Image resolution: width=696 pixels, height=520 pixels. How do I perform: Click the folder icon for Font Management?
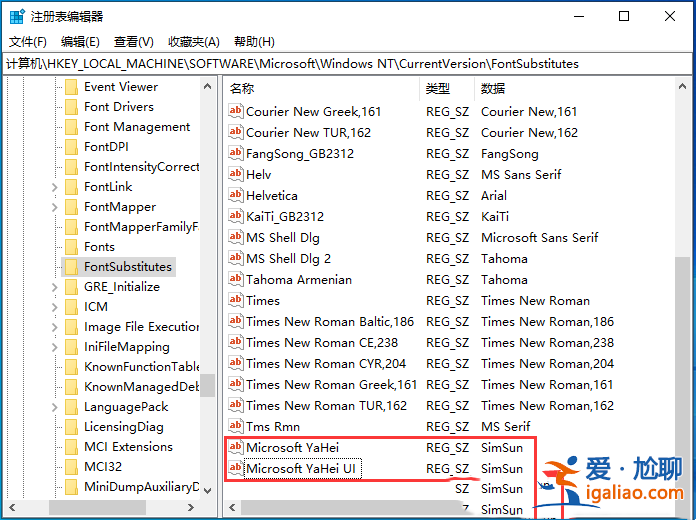71,127
